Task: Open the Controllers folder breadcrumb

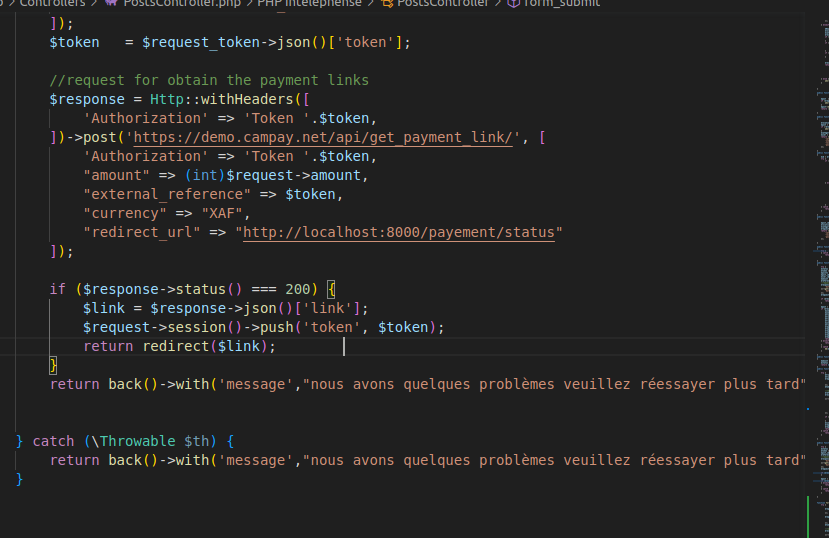Action: (52, 3)
